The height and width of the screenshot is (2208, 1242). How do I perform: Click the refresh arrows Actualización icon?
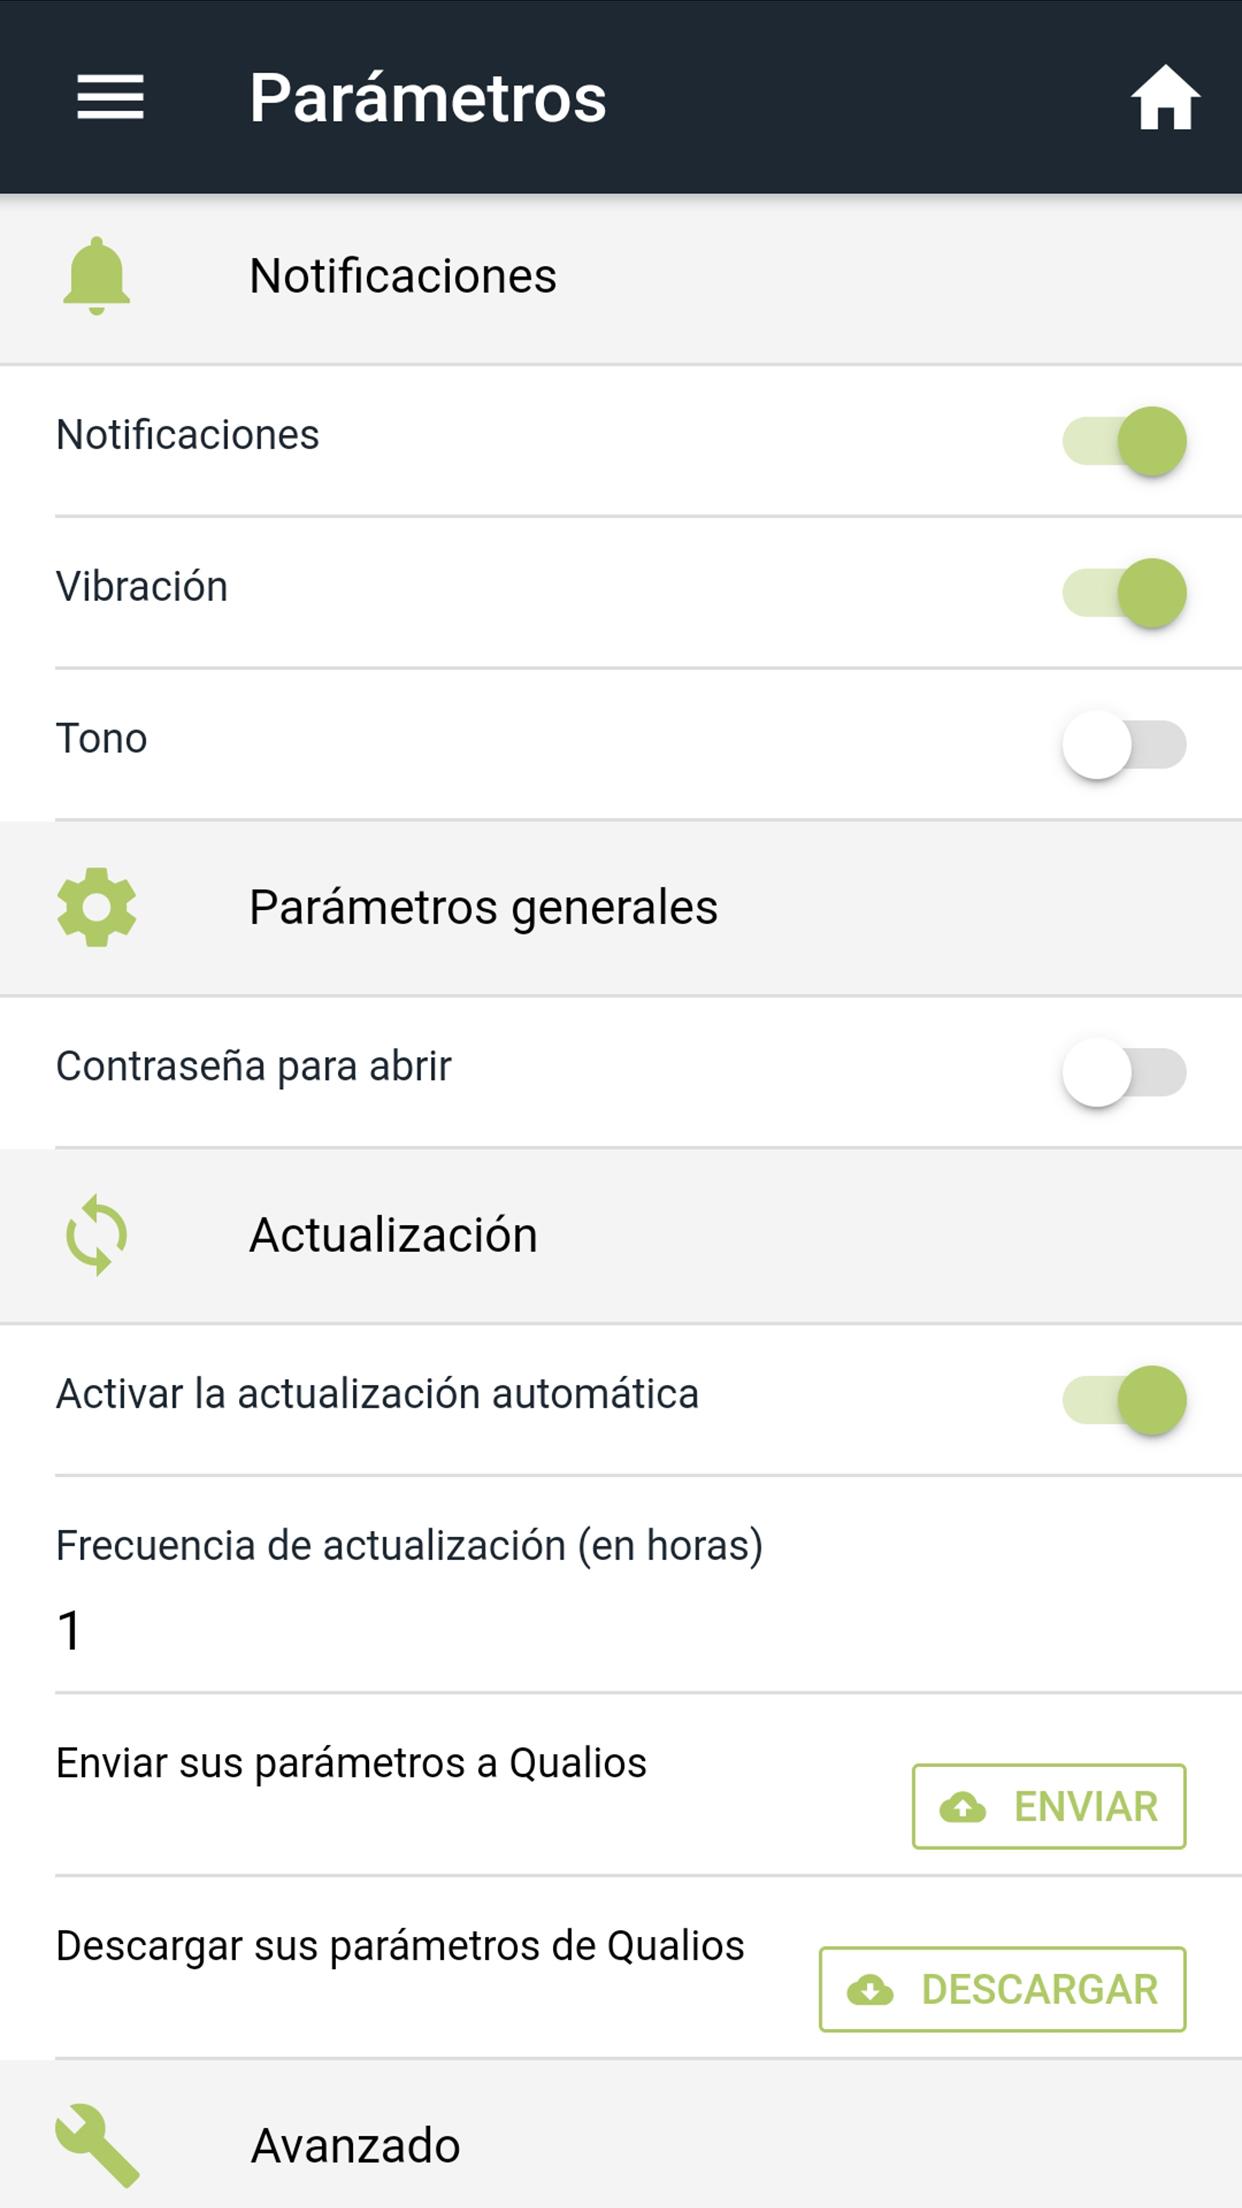[x=96, y=1235]
